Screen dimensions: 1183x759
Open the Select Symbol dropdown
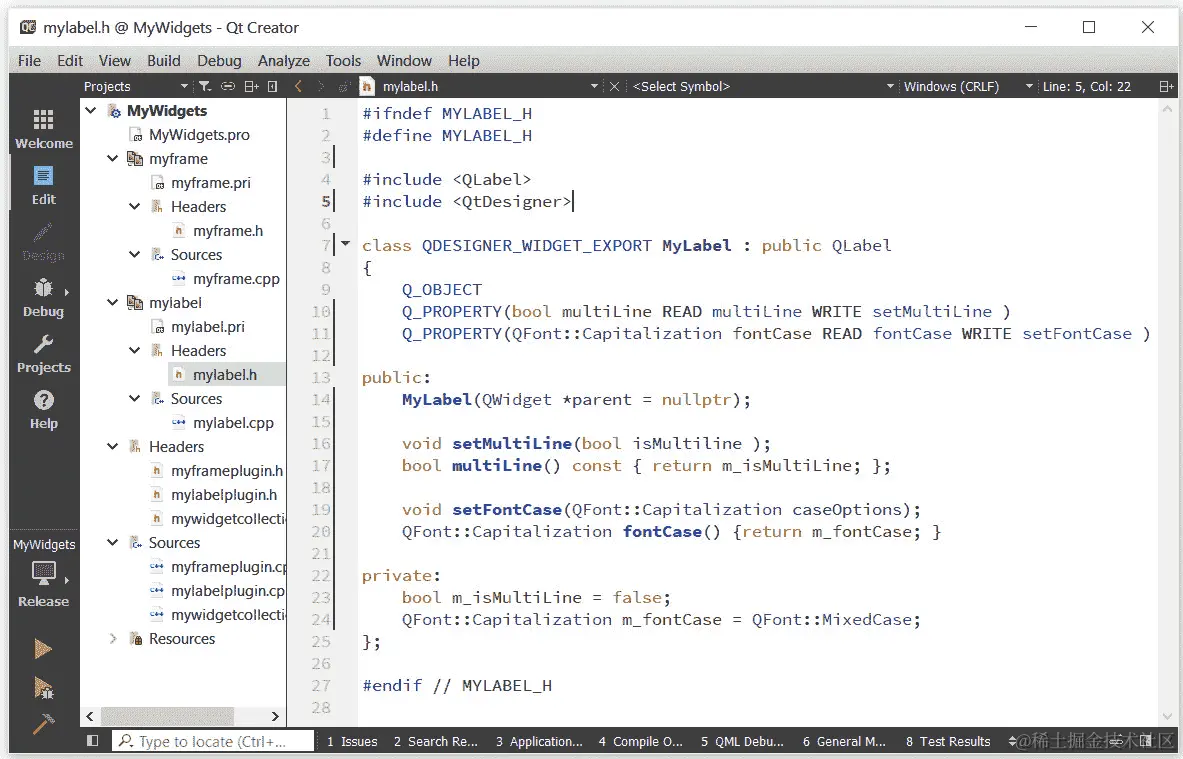point(763,86)
